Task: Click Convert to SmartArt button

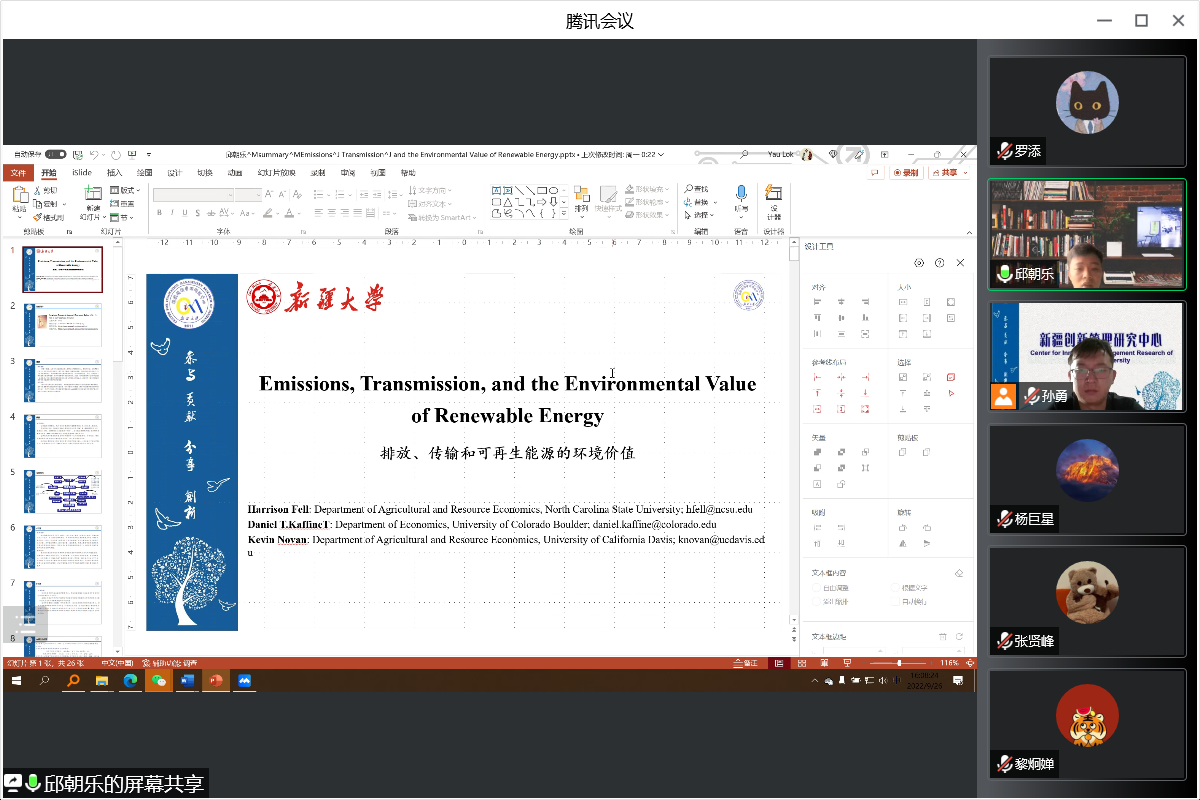Action: coord(442,217)
